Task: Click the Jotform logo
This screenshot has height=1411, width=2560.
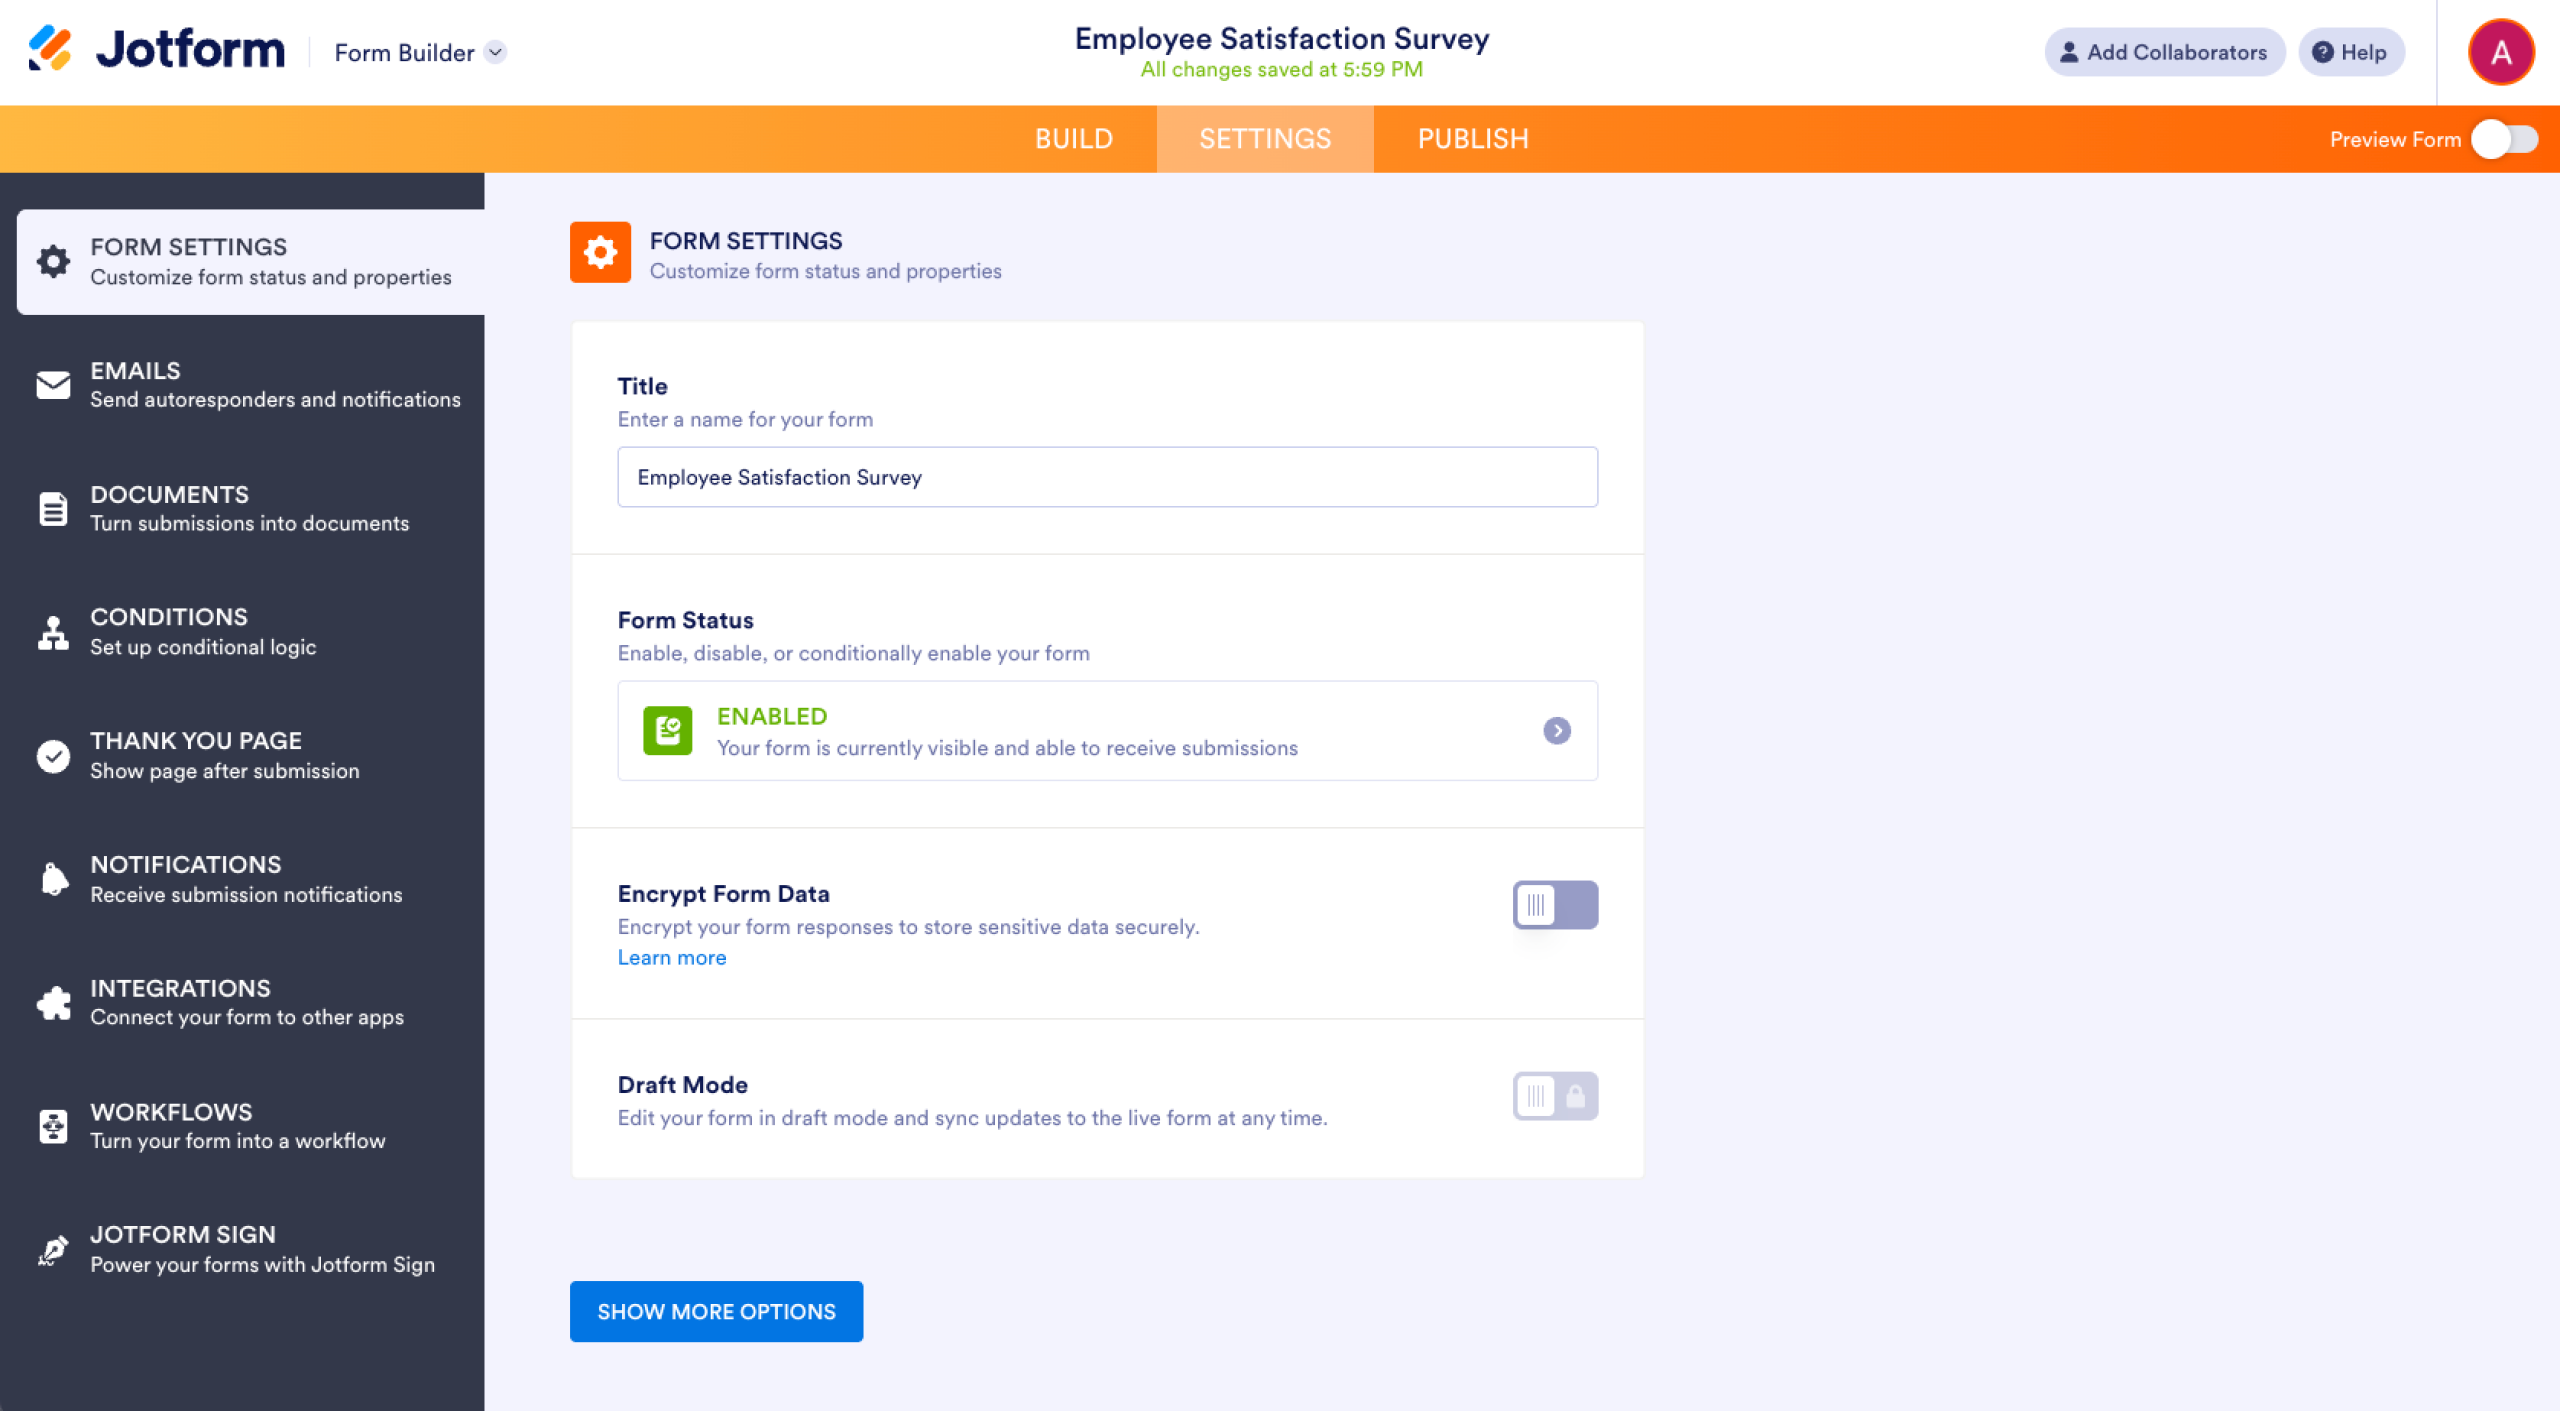Action: [155, 51]
